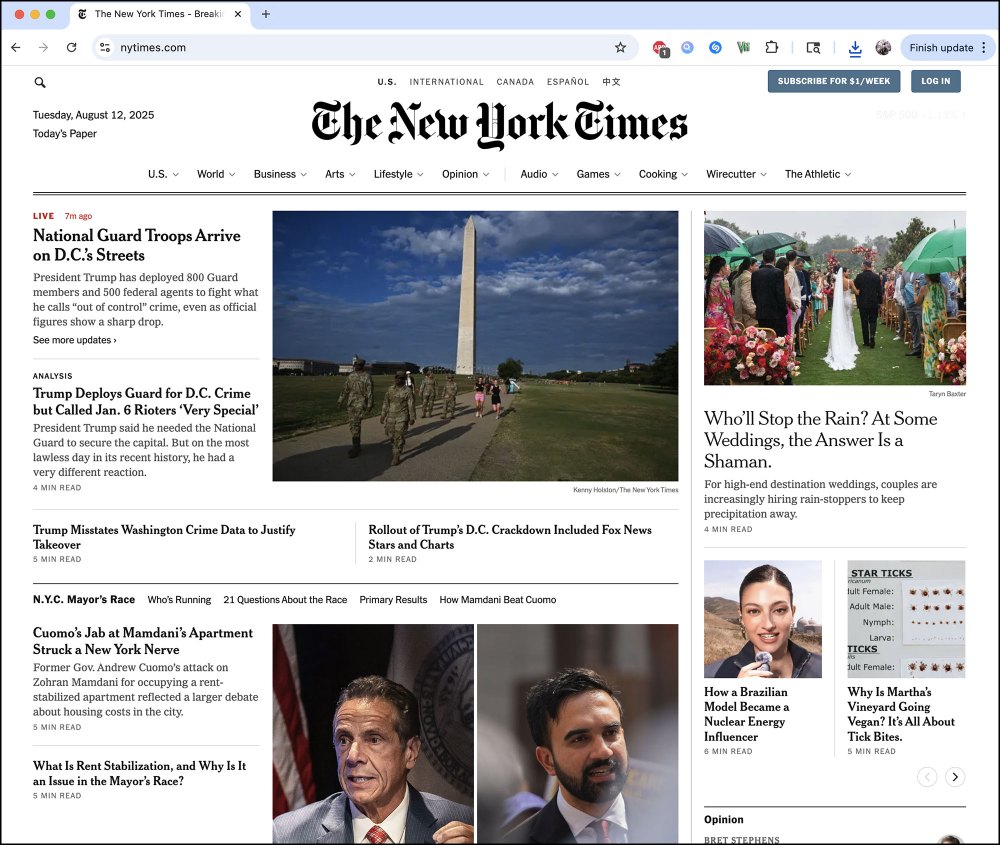
Task: Open Cuomo's Jab at Mamdani's Apartment article
Action: coord(143,641)
